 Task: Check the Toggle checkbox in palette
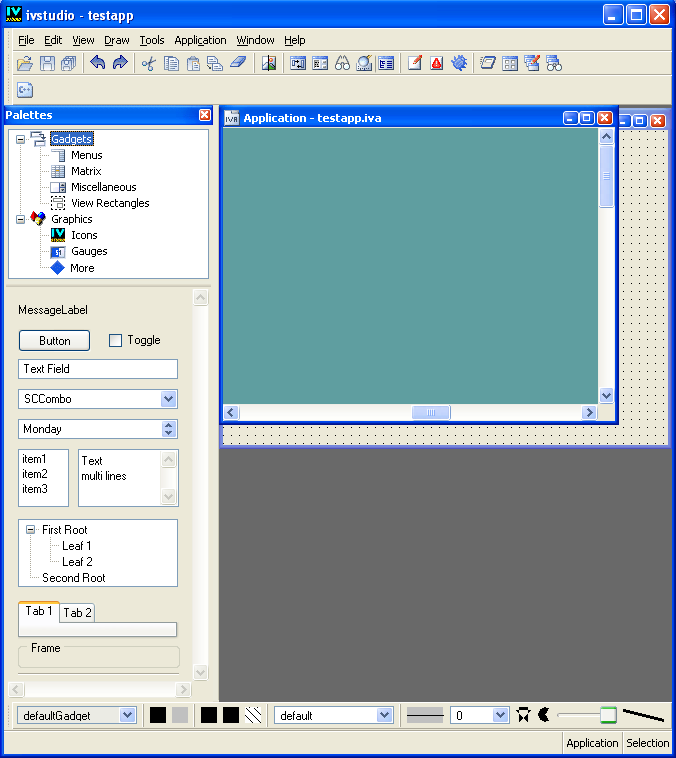[115, 340]
